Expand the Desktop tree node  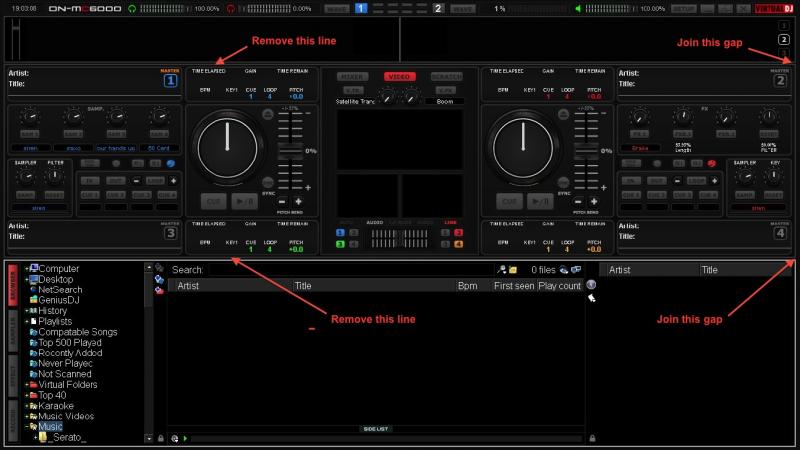(x=27, y=279)
